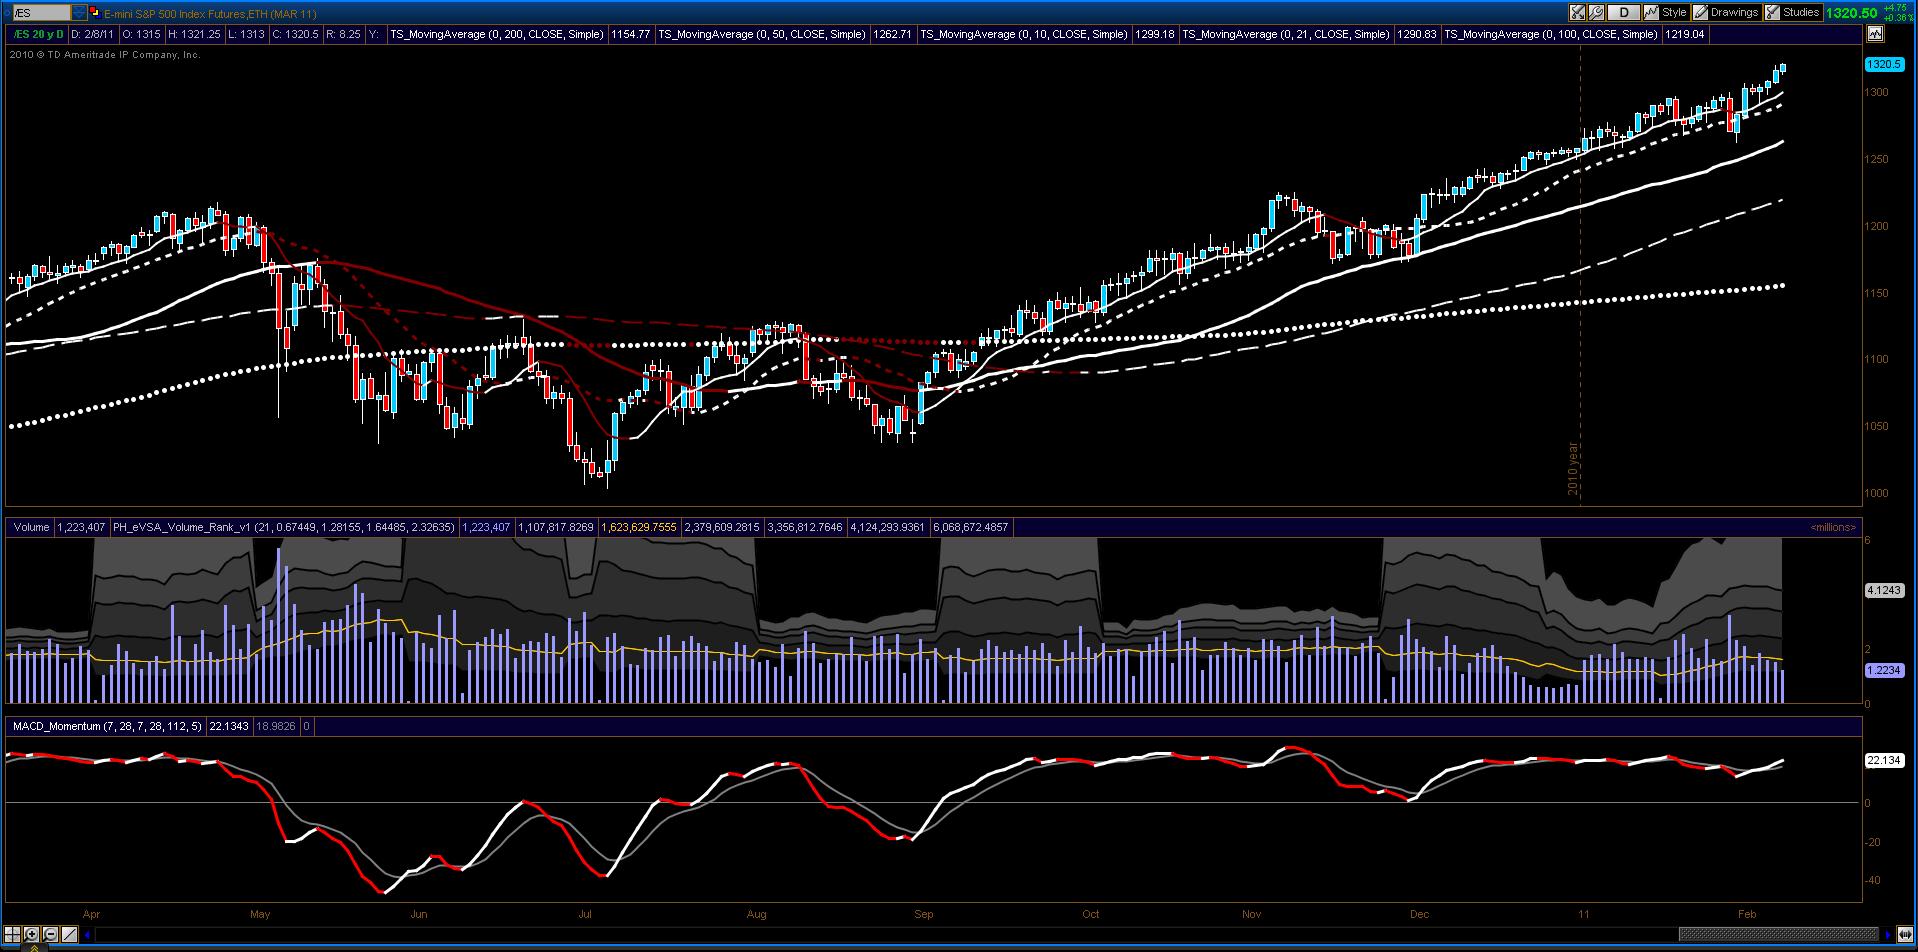Click the E-mini S&P 500 Index Futures title
The width and height of the screenshot is (1918, 952).
click(x=212, y=13)
